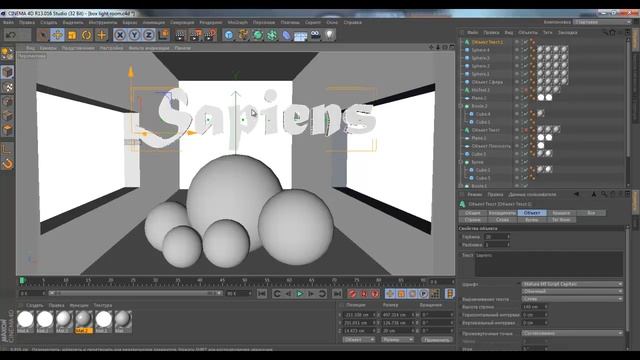Activate the Rotate tool in toolbar
Screen dimensions: 640x360
coord(87,35)
